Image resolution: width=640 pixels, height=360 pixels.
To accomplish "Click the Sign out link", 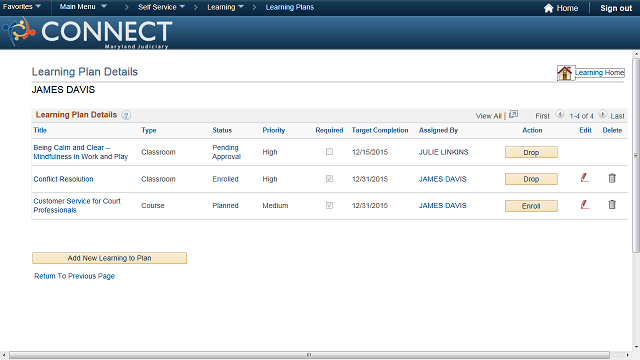I will (616, 8).
